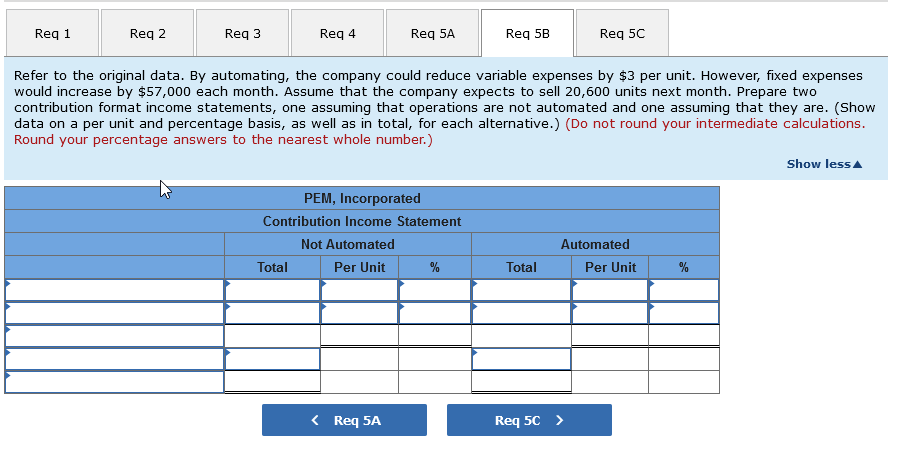Open fifth row label dropdown cell

[x=114, y=382]
